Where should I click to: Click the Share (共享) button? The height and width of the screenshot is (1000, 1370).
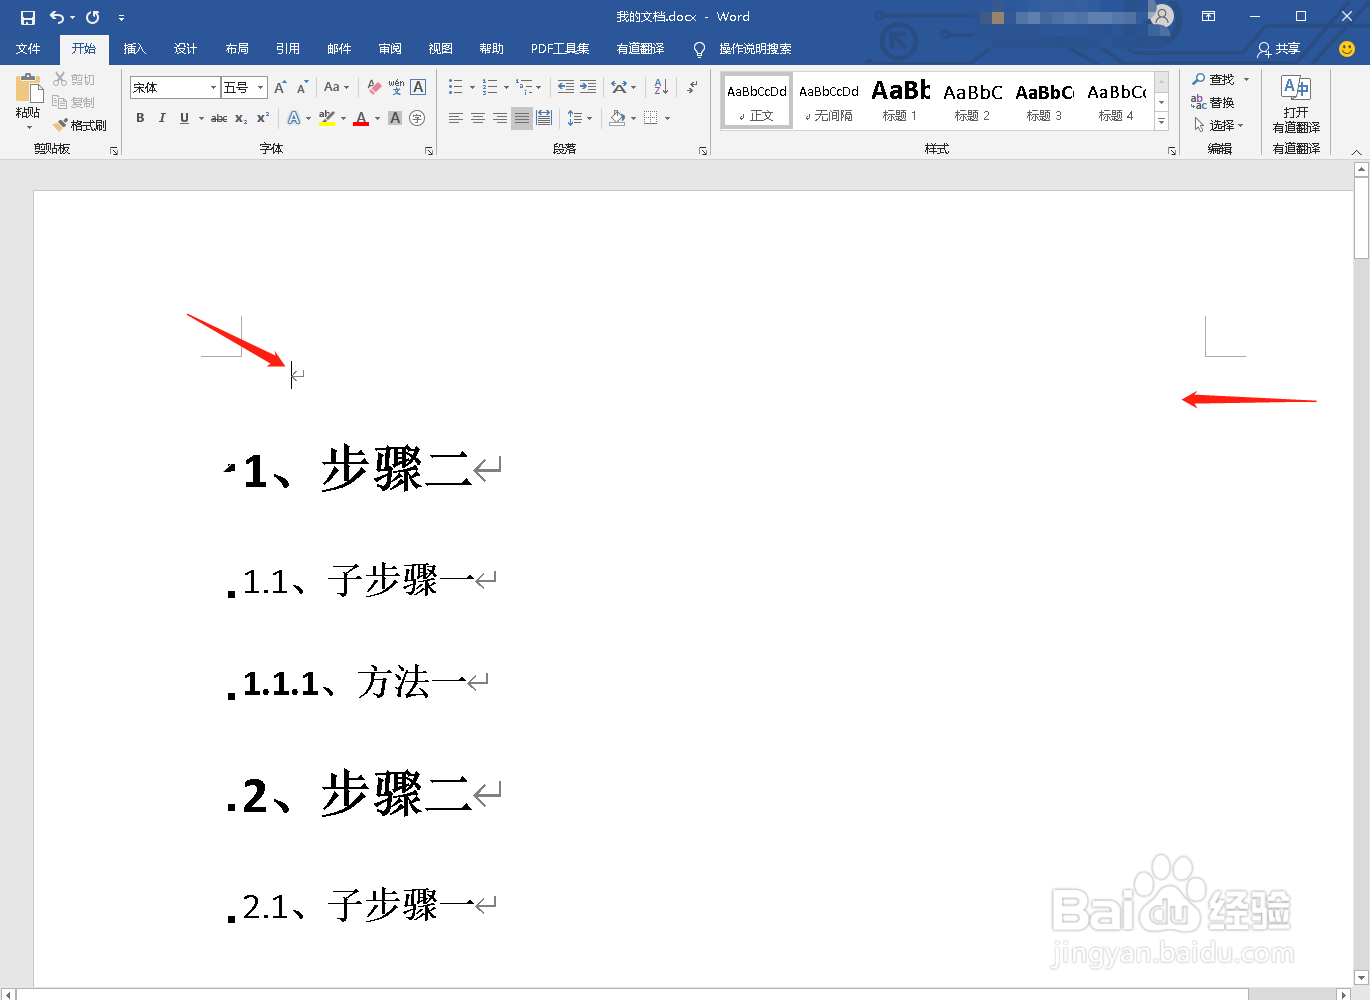[1279, 49]
